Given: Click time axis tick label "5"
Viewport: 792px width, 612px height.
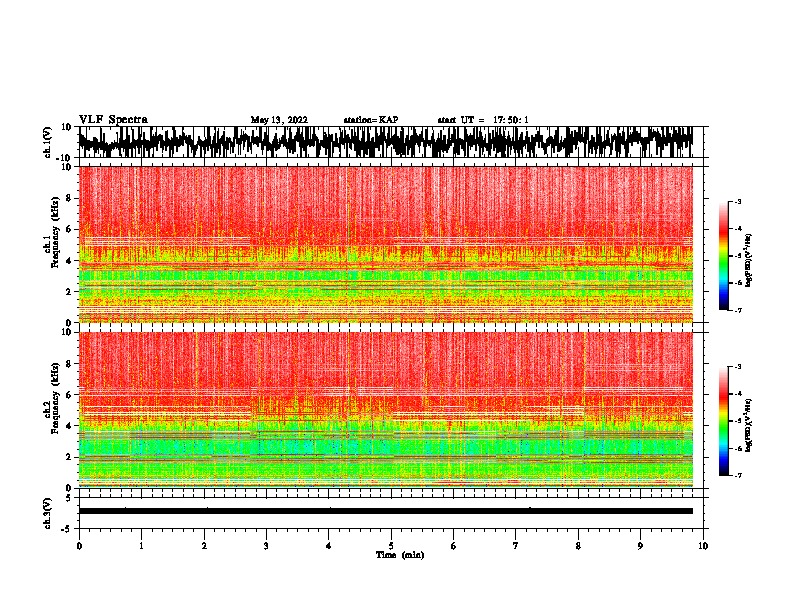Looking at the screenshot, I should (x=391, y=546).
